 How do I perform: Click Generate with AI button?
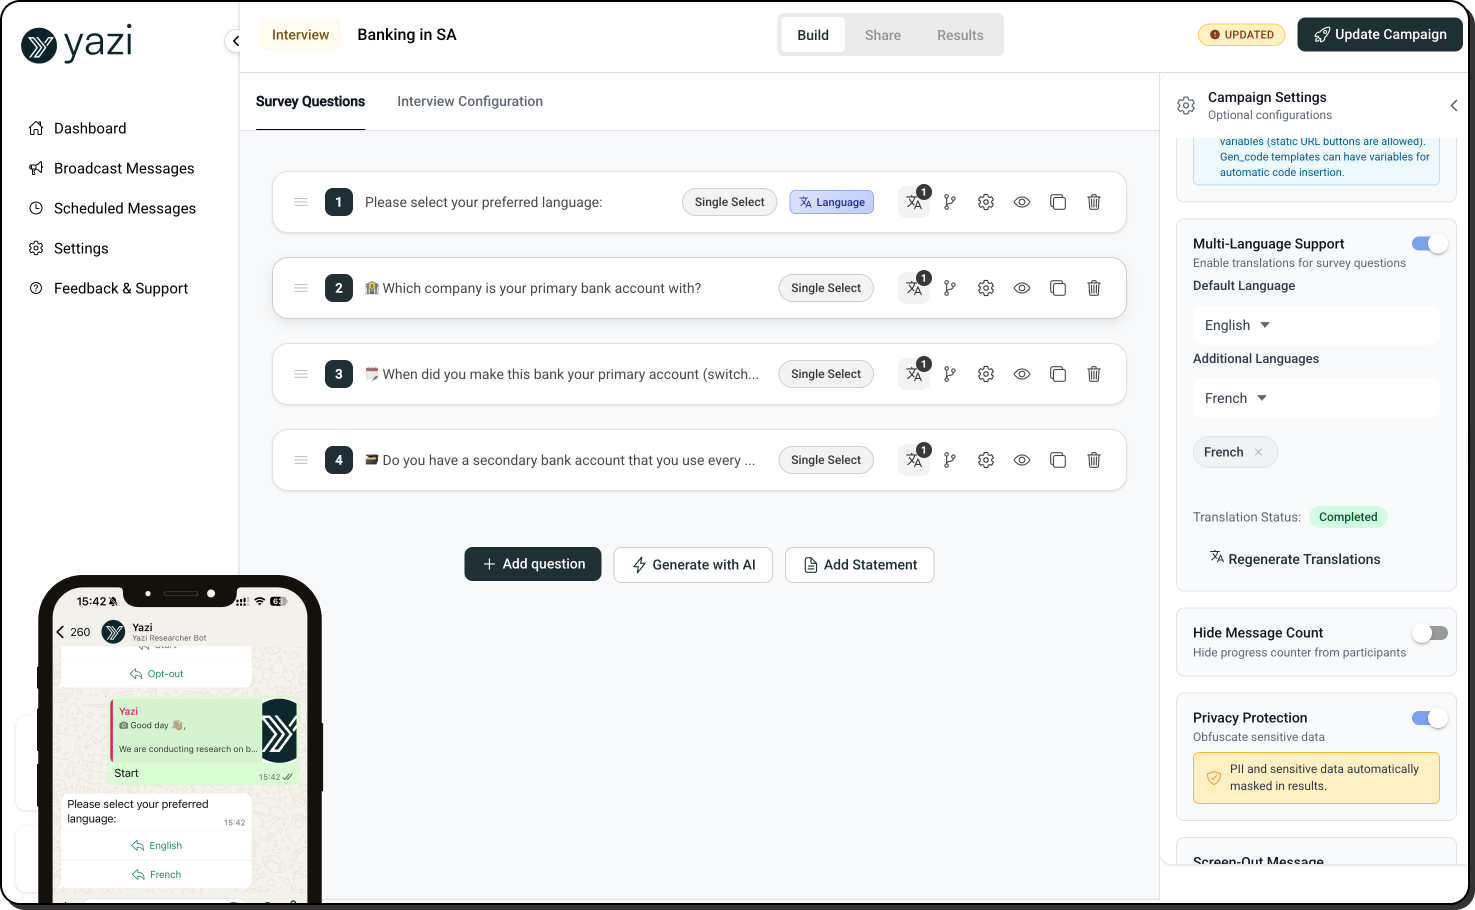[693, 565]
